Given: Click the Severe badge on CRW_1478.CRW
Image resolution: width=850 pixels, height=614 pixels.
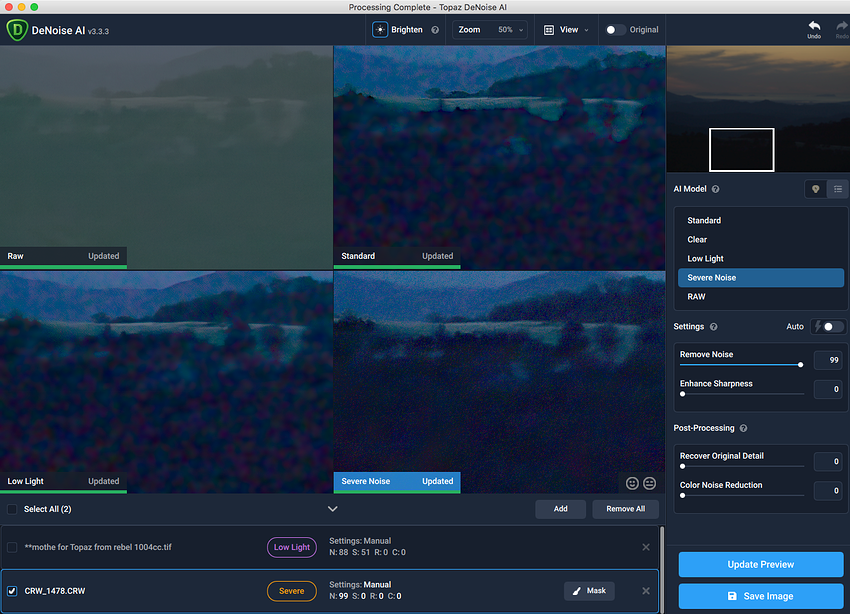Looking at the screenshot, I should tap(292, 591).
